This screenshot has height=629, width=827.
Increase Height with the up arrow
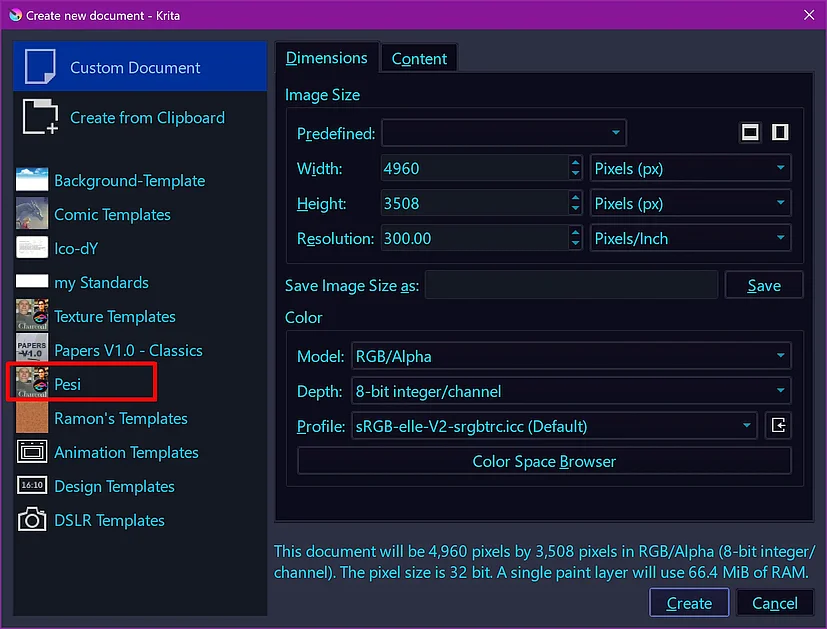pyautogui.click(x=575, y=197)
